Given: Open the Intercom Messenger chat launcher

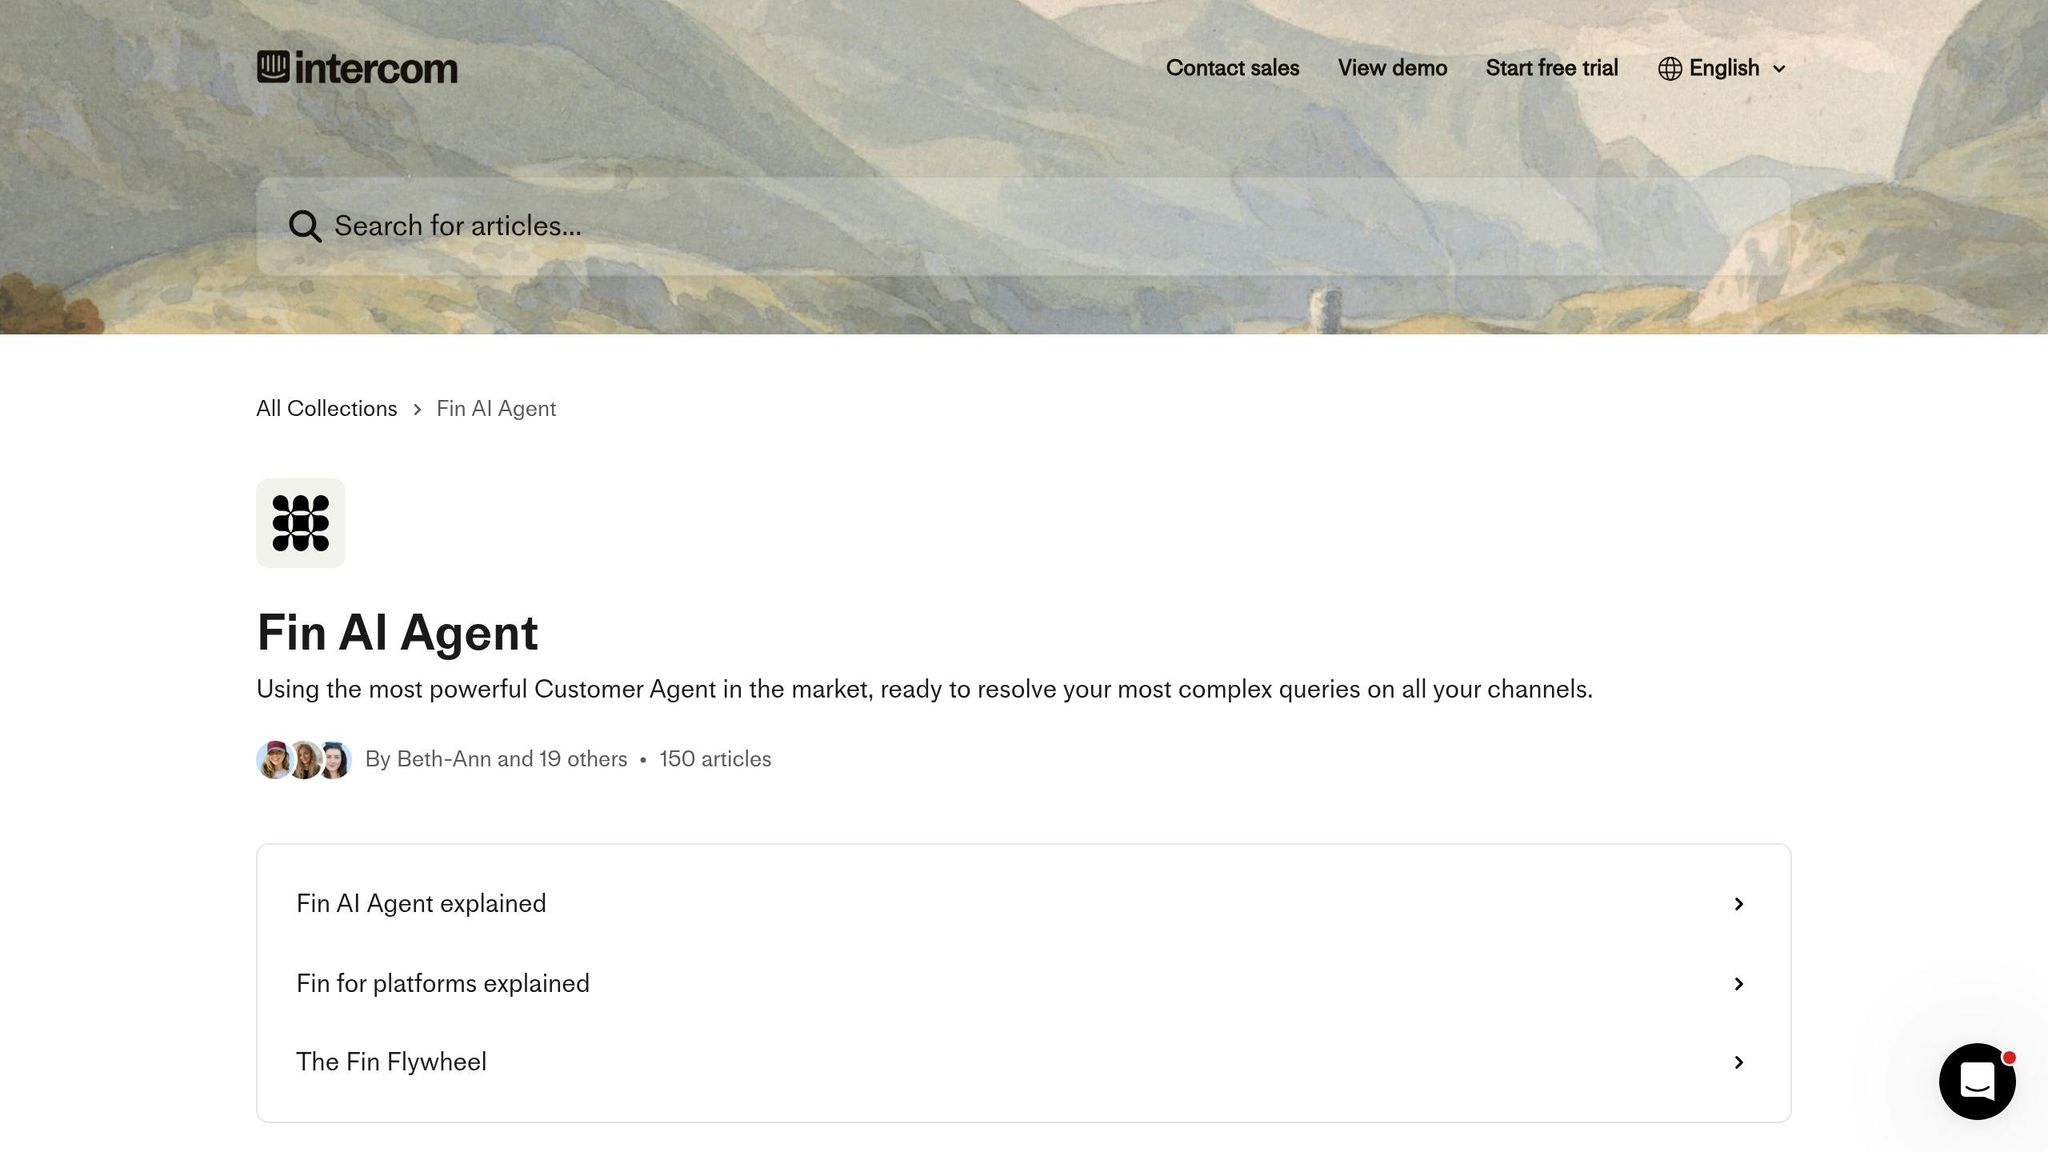Looking at the screenshot, I should [x=1977, y=1081].
